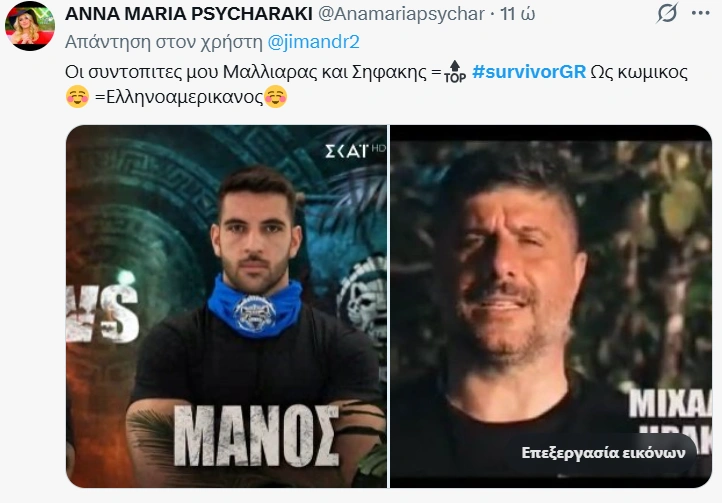Open the #survivorGR hashtag
Viewport: 722px width, 503px height.
529,72
